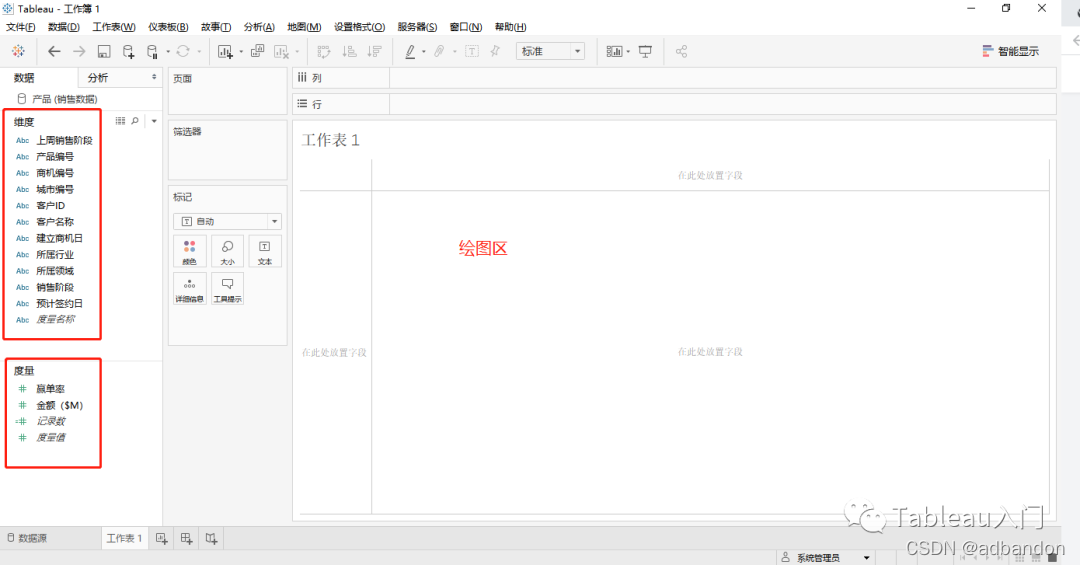Click the highlight pen icon
Viewport: 1080px width, 565px height.
(411, 51)
